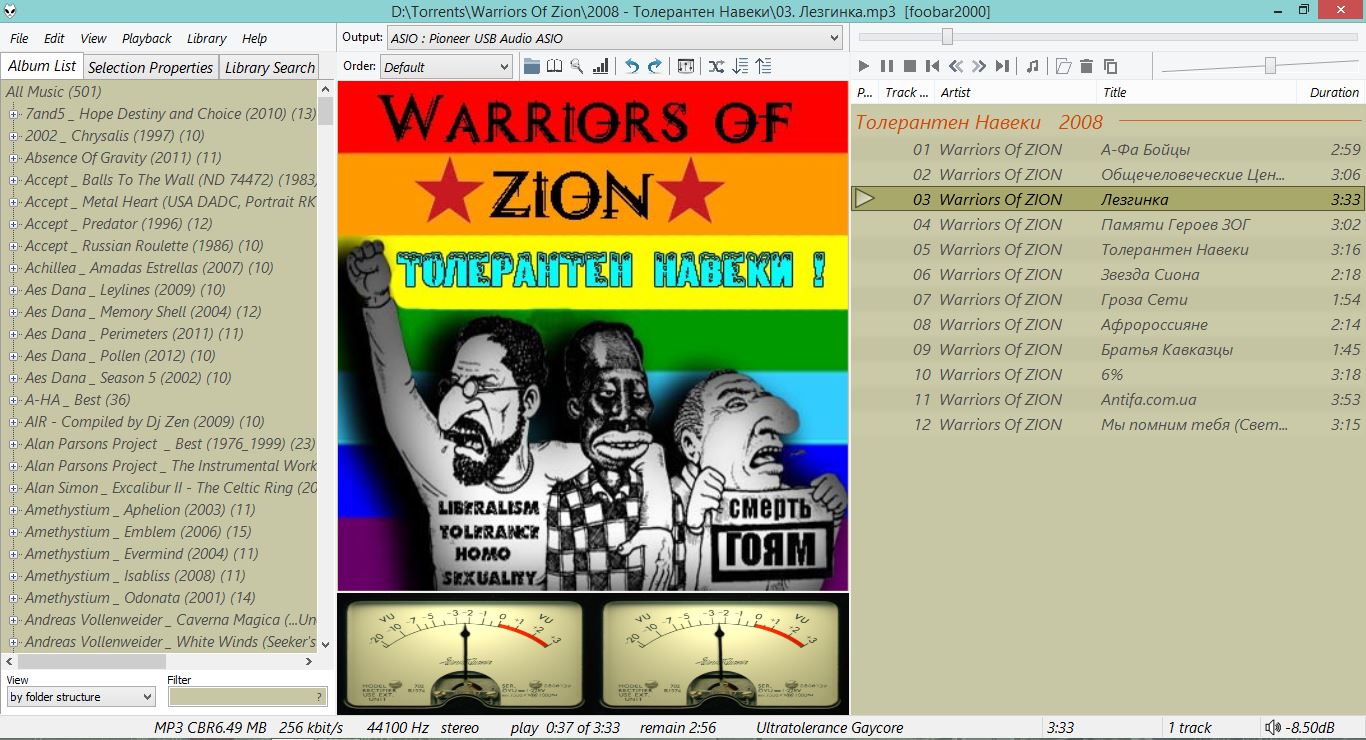The height and width of the screenshot is (740, 1366).
Task: Click the Duration column header
Action: (1333, 92)
